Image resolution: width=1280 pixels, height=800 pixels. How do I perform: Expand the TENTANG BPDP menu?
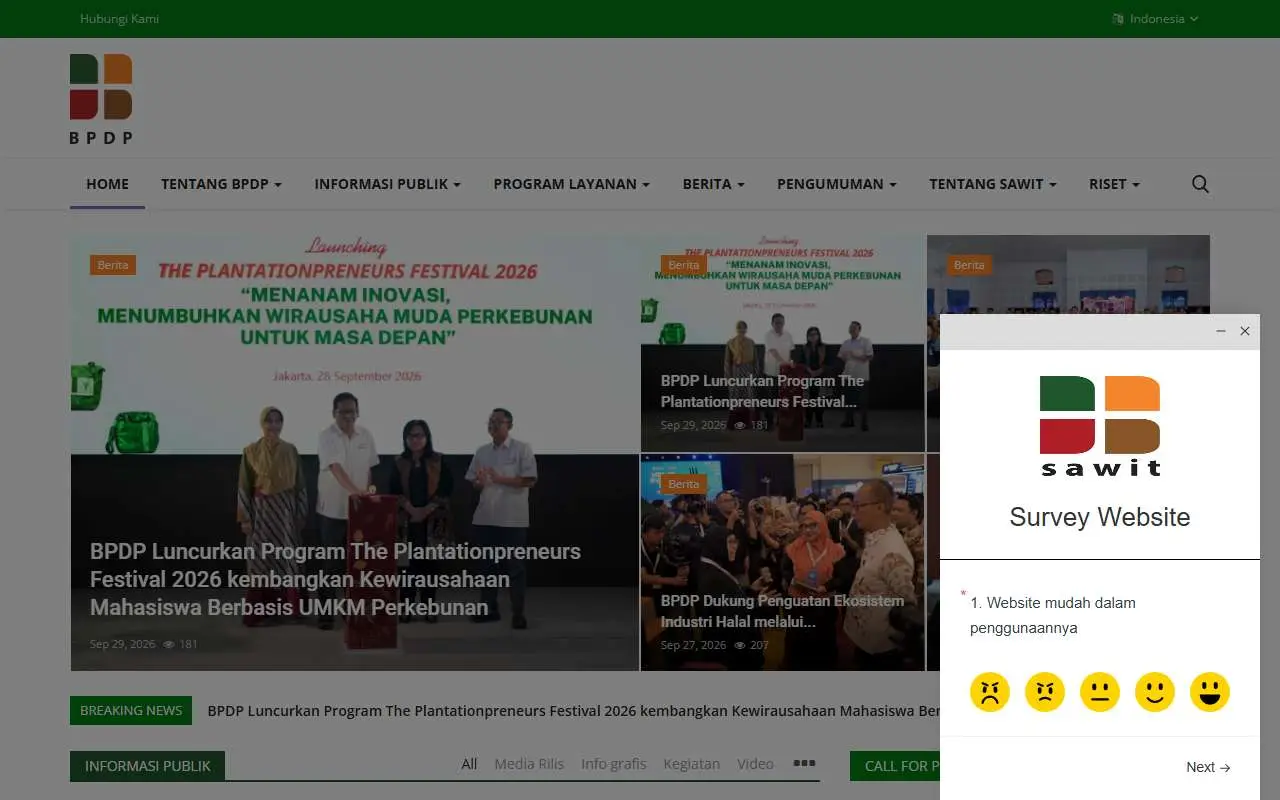pos(221,184)
